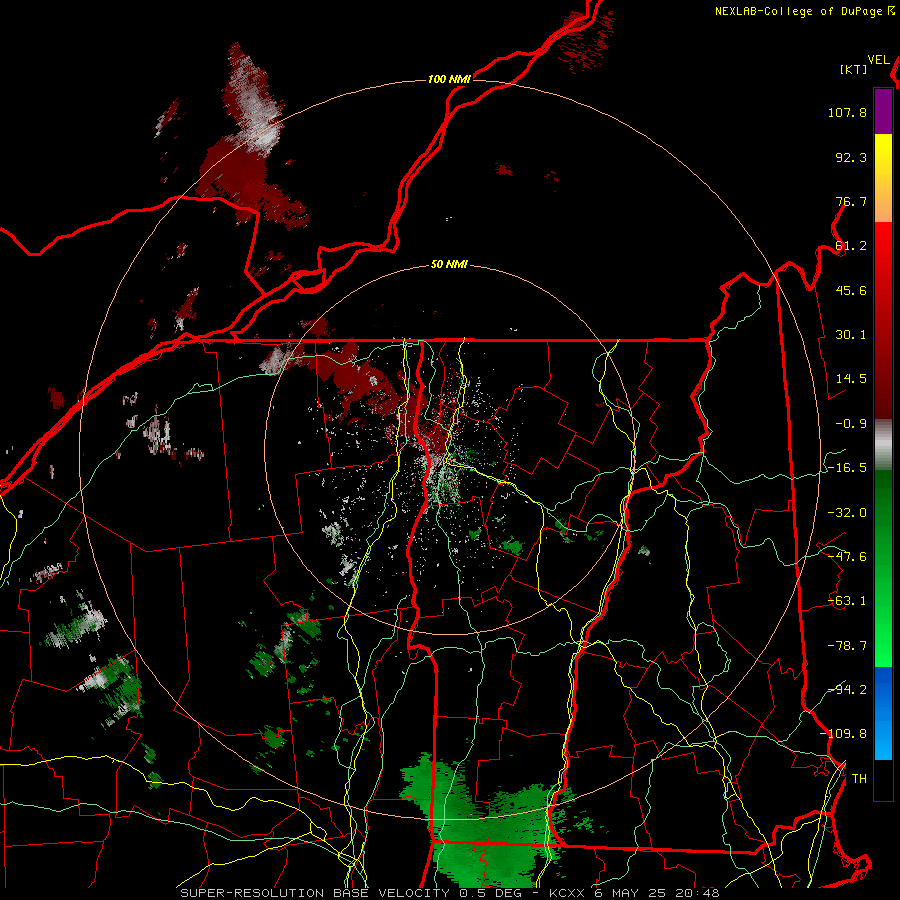Click the -78.7 scale value
The height and width of the screenshot is (900, 900).
(x=847, y=646)
